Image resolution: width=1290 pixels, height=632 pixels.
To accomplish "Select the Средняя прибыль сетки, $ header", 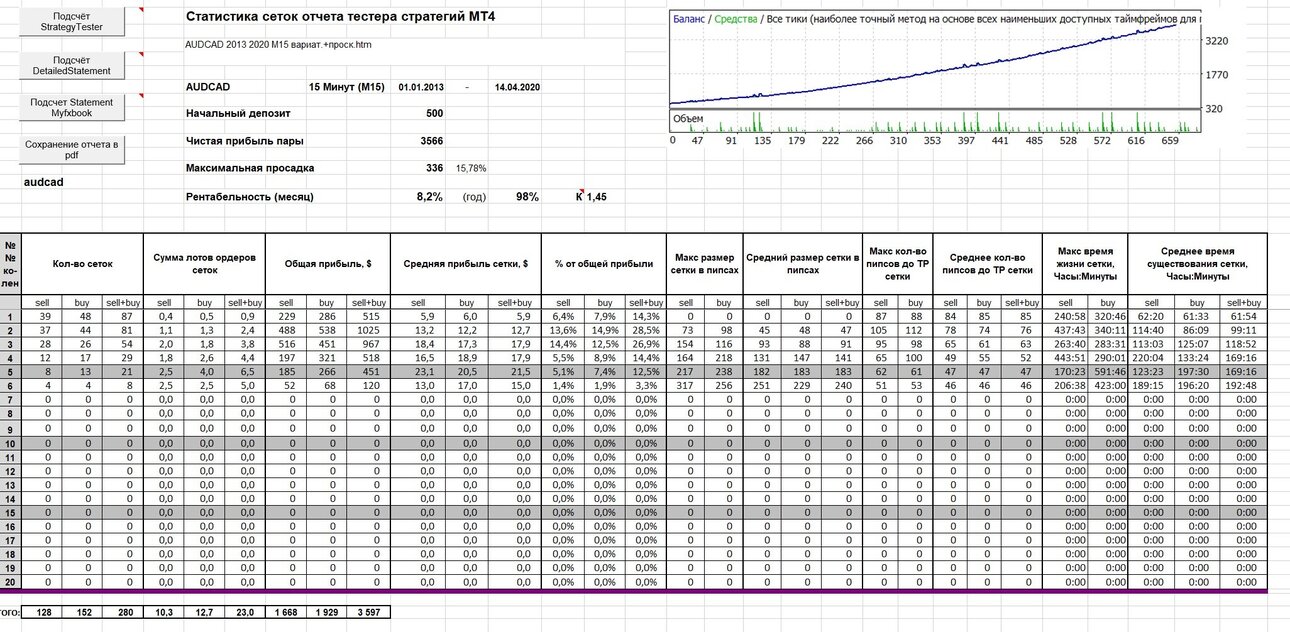I will [464, 264].
